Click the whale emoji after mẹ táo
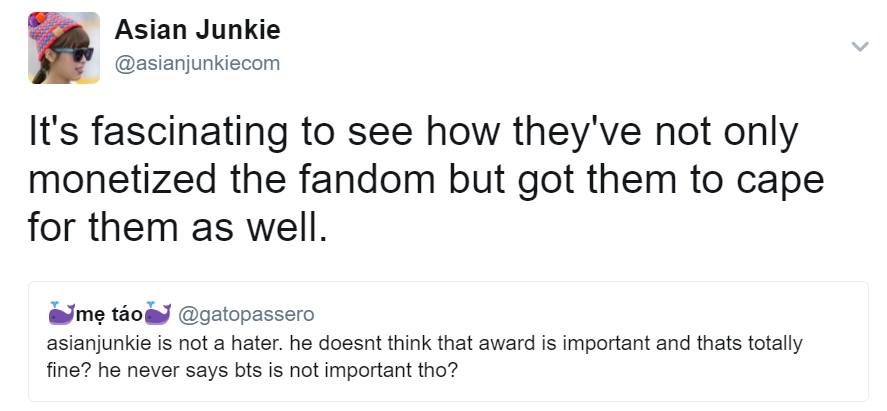The height and width of the screenshot is (411, 887). click(159, 317)
